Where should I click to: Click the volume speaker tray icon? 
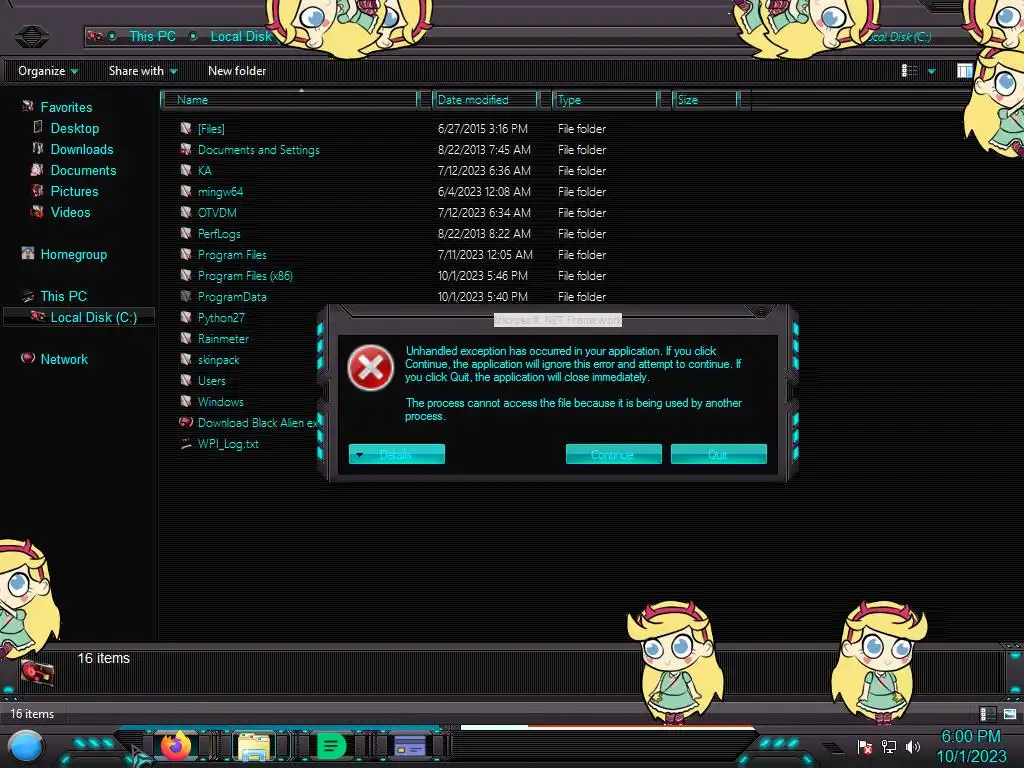click(x=912, y=746)
